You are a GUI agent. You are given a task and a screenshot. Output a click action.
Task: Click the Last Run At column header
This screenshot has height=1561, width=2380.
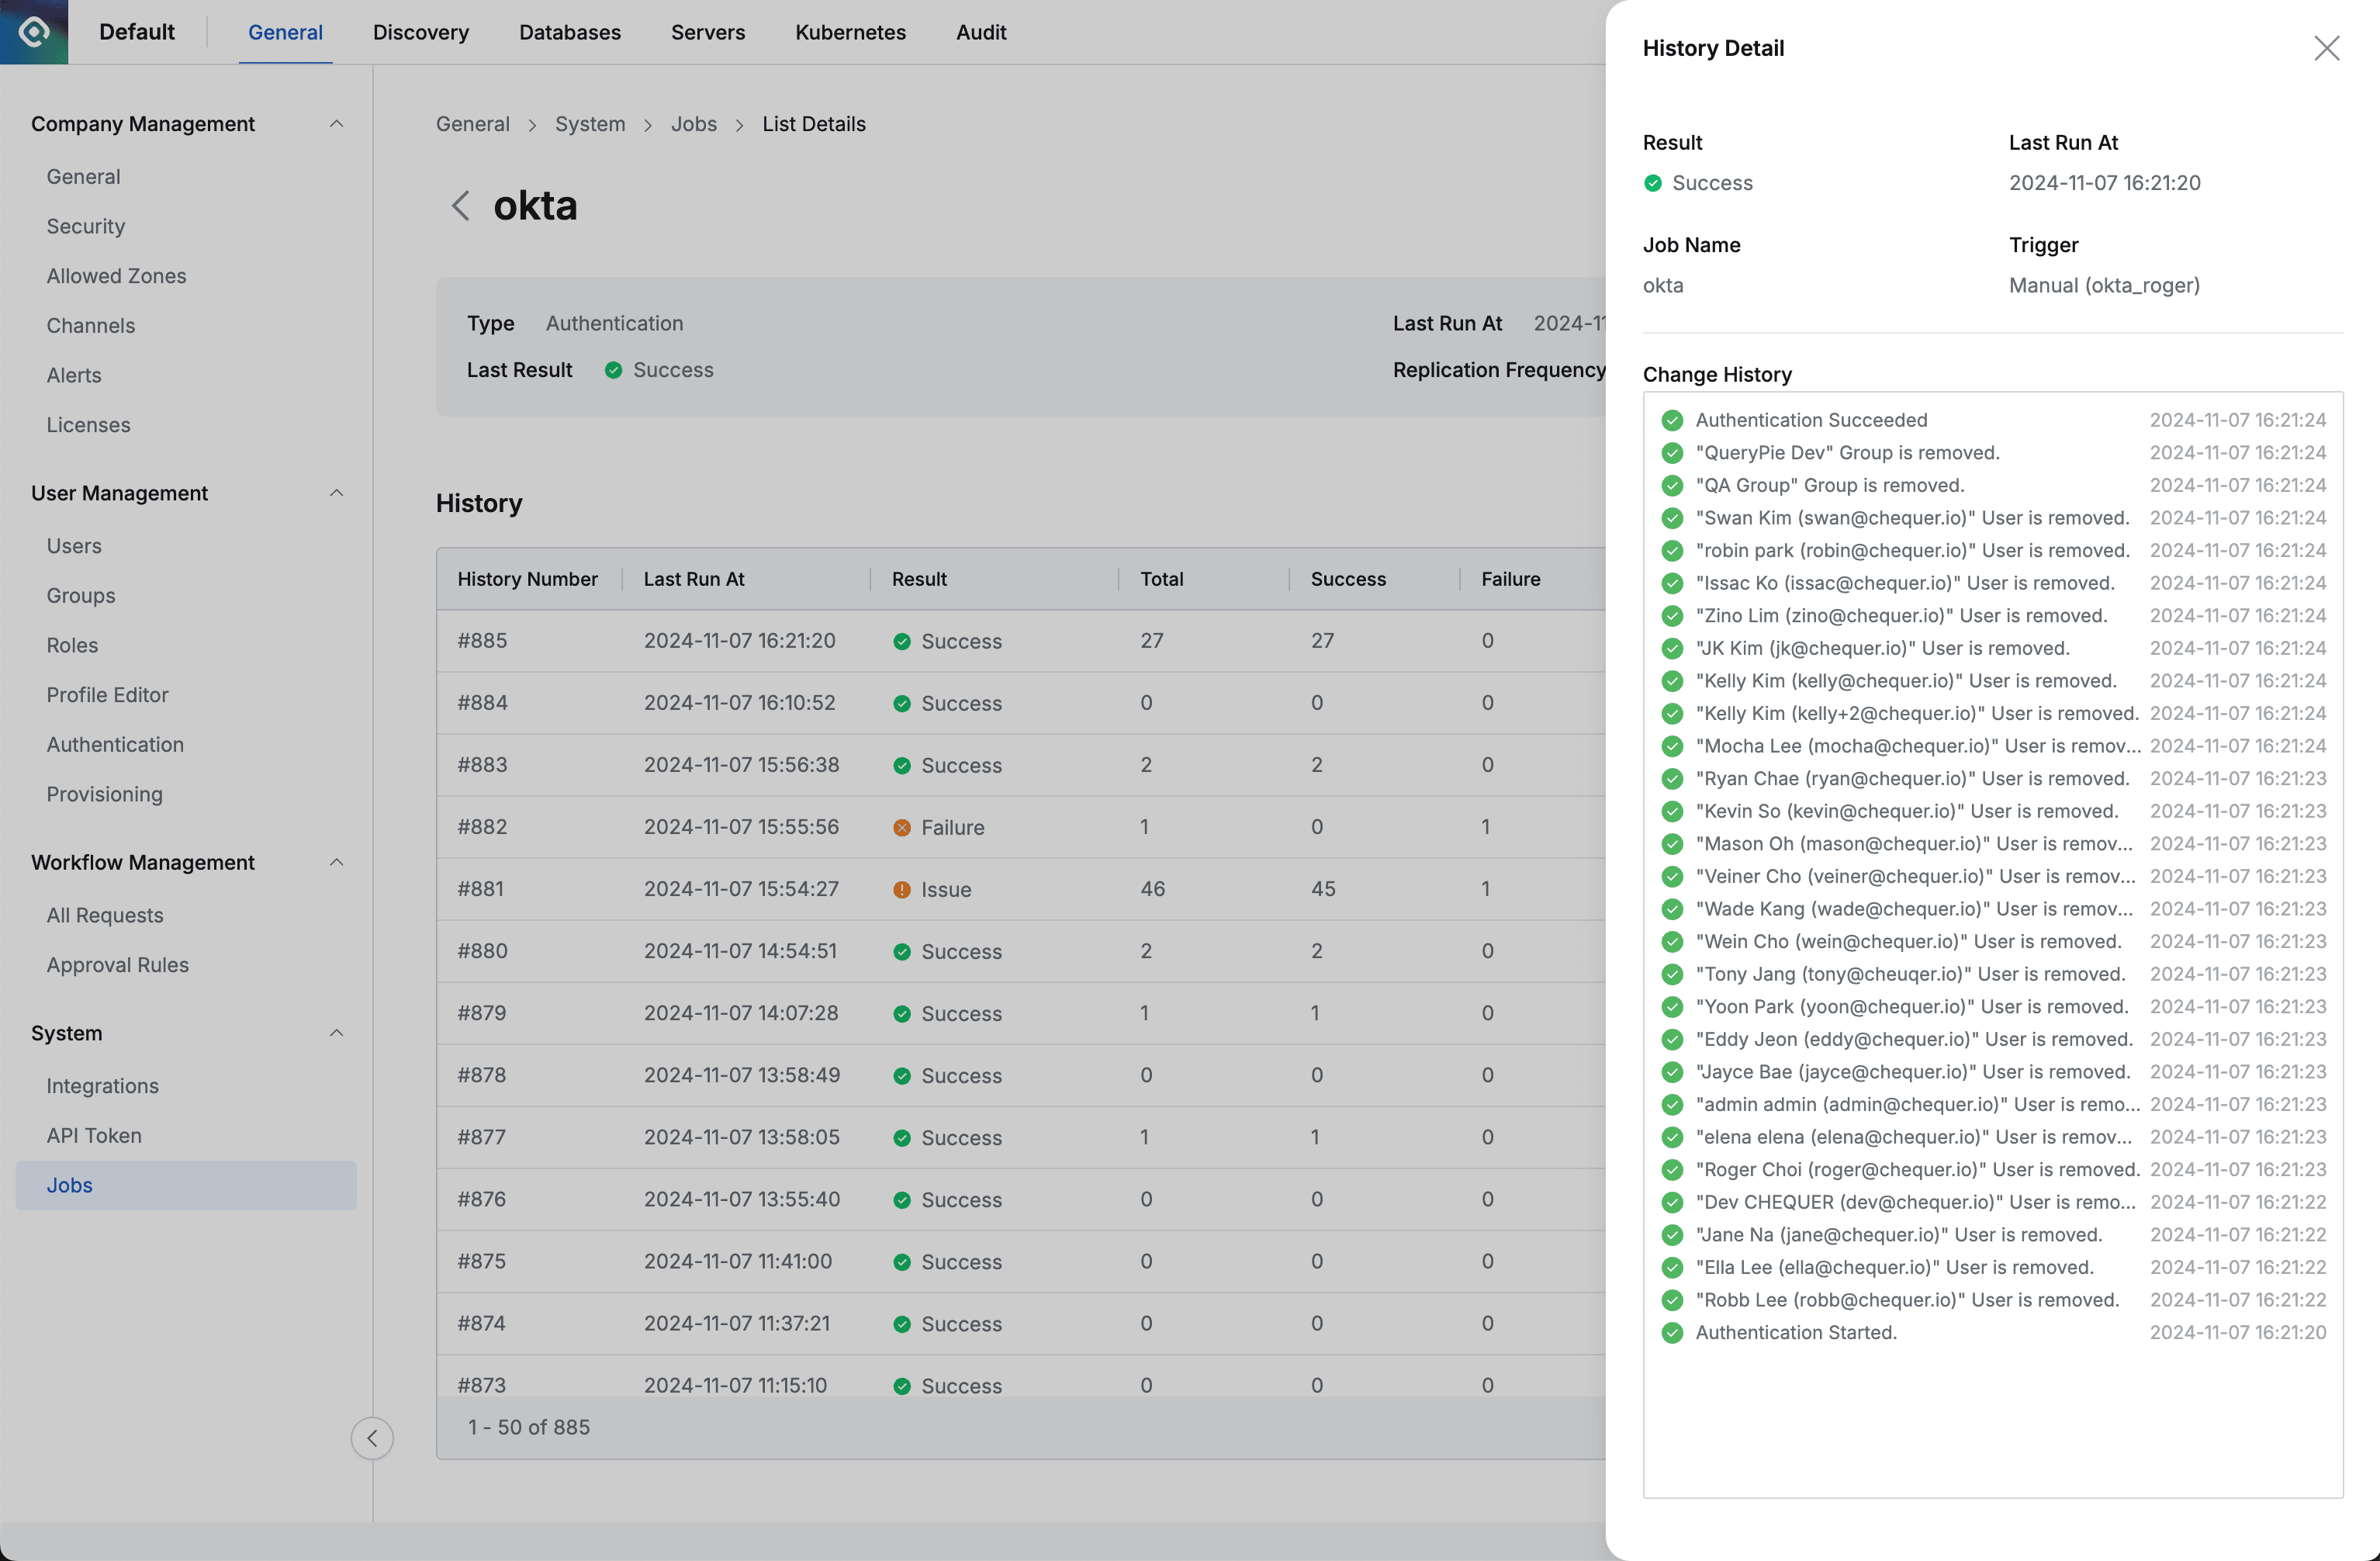694,579
